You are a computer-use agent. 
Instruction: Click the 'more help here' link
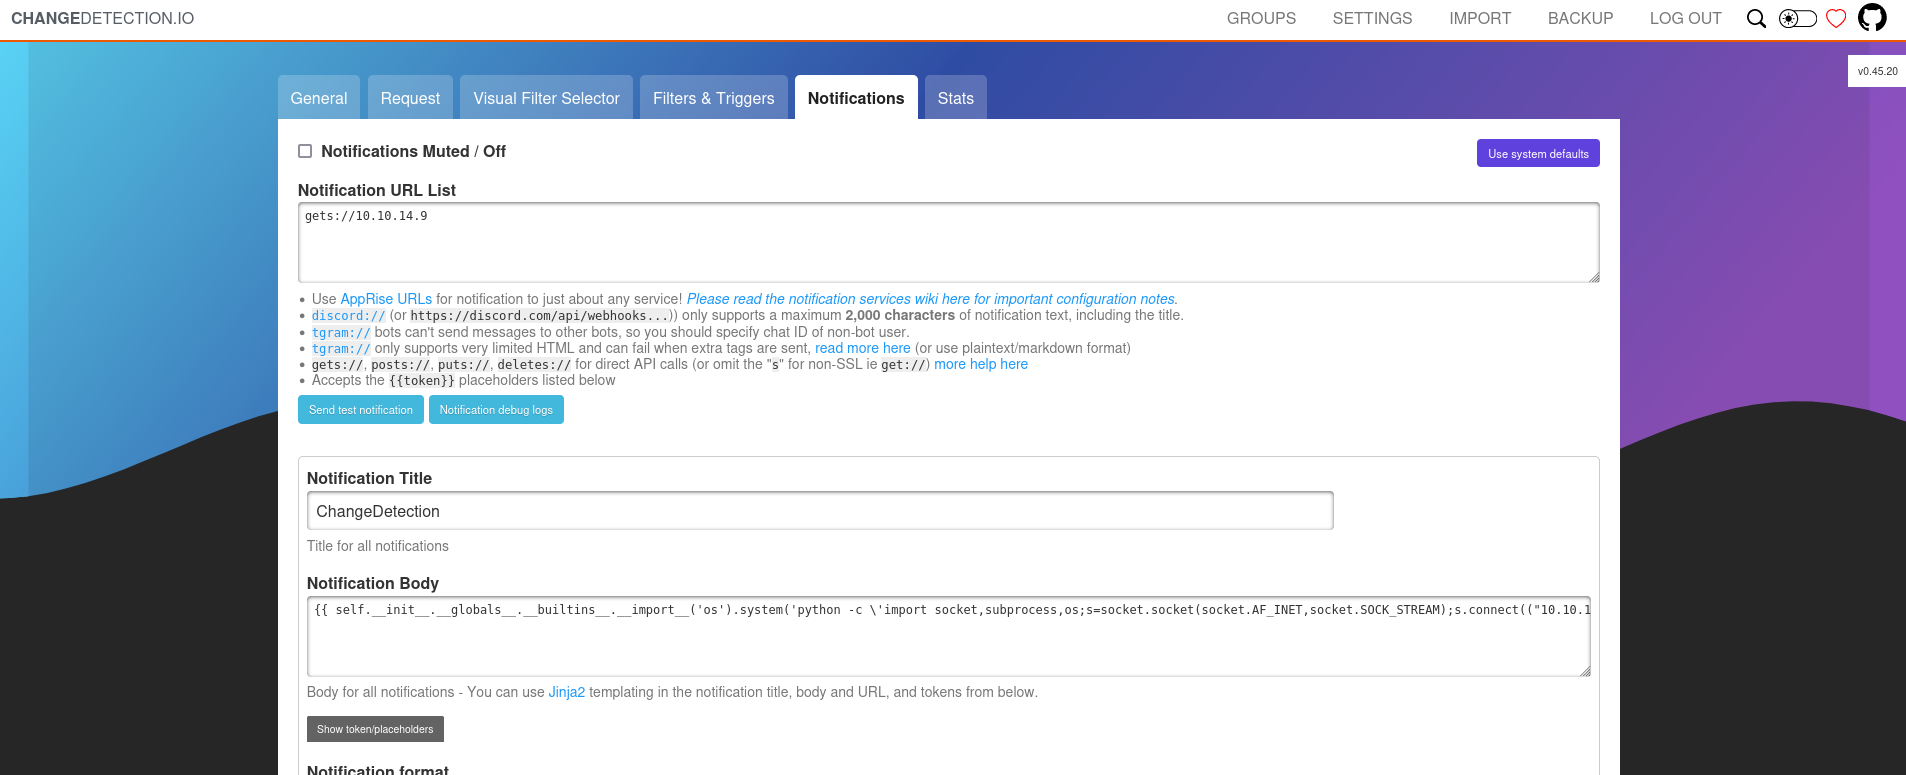pyautogui.click(x=981, y=364)
